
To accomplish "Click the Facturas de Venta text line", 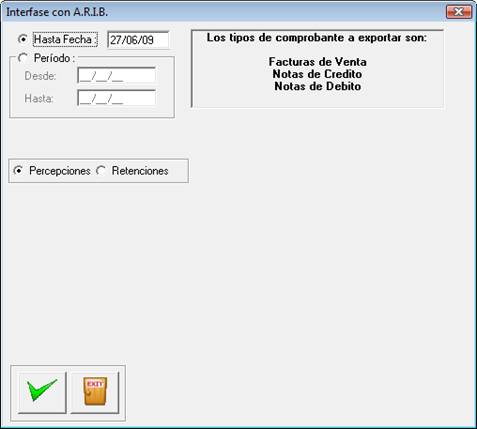I will click(x=318, y=62).
